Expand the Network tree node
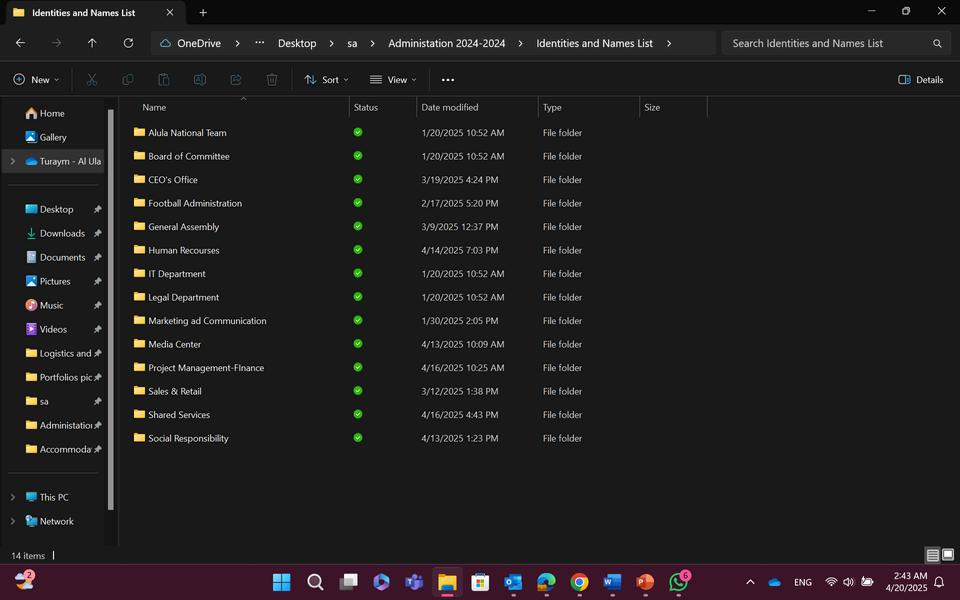Screen dimensions: 960x600 [x=13, y=521]
